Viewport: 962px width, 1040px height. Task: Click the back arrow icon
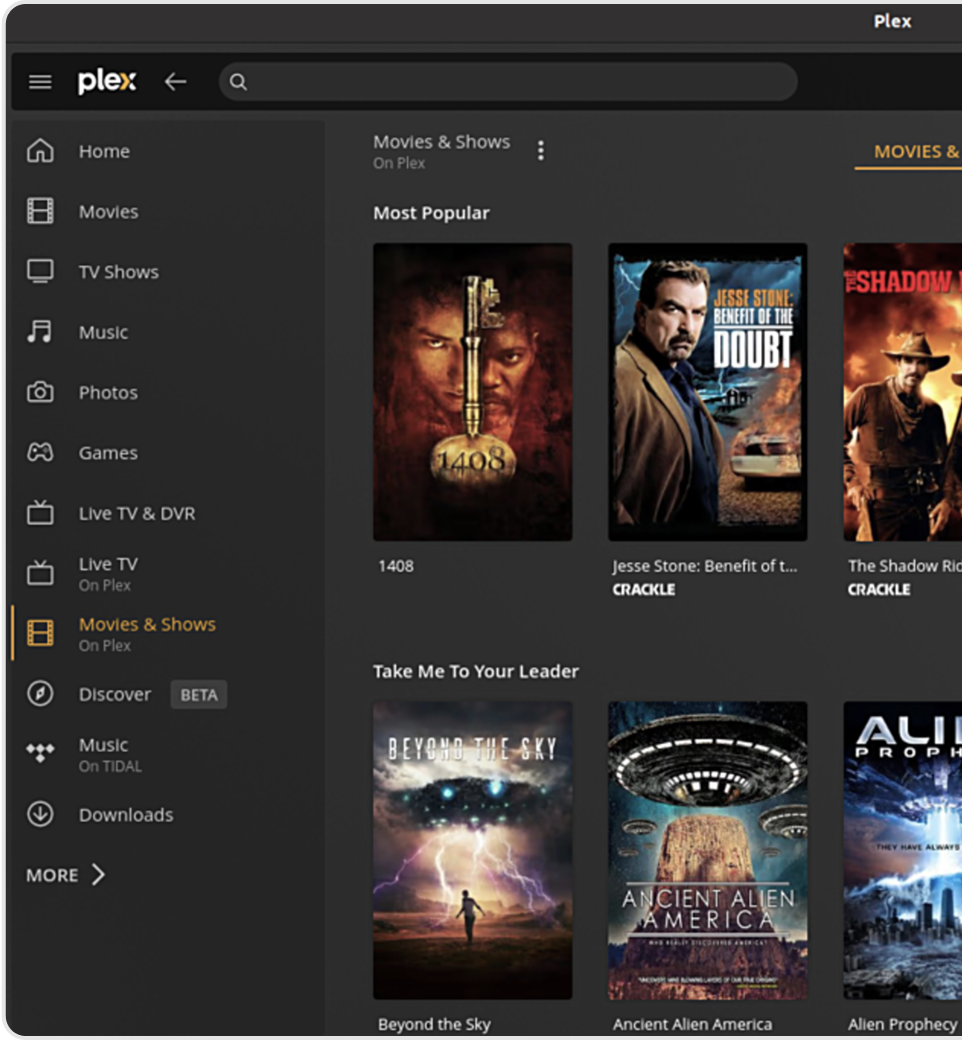pyautogui.click(x=175, y=82)
